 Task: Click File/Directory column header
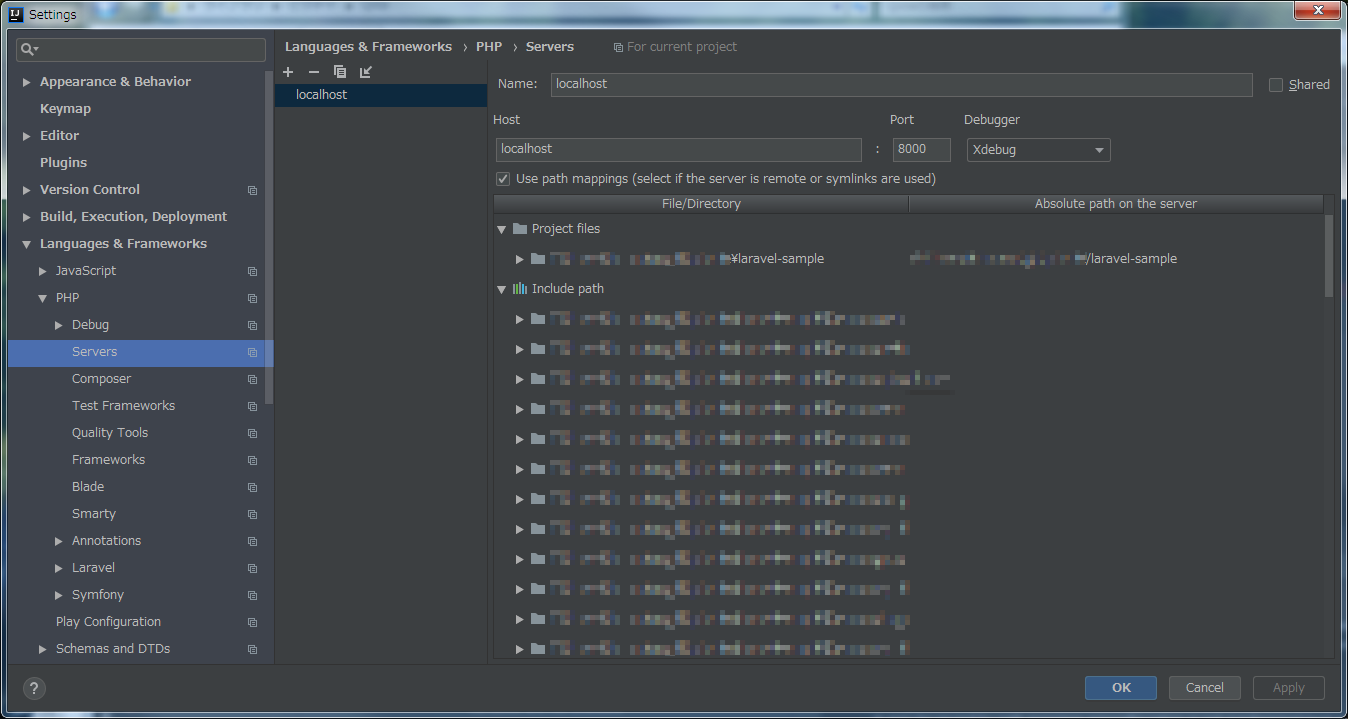point(701,204)
